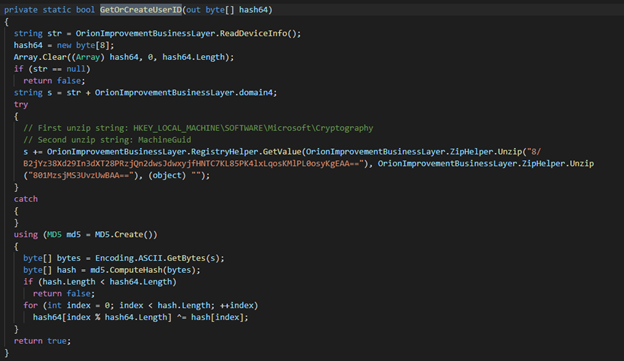Click the 'static' keyword in the method signature
Image resolution: width=624 pixels, height=361 pixels.
click(x=57, y=10)
